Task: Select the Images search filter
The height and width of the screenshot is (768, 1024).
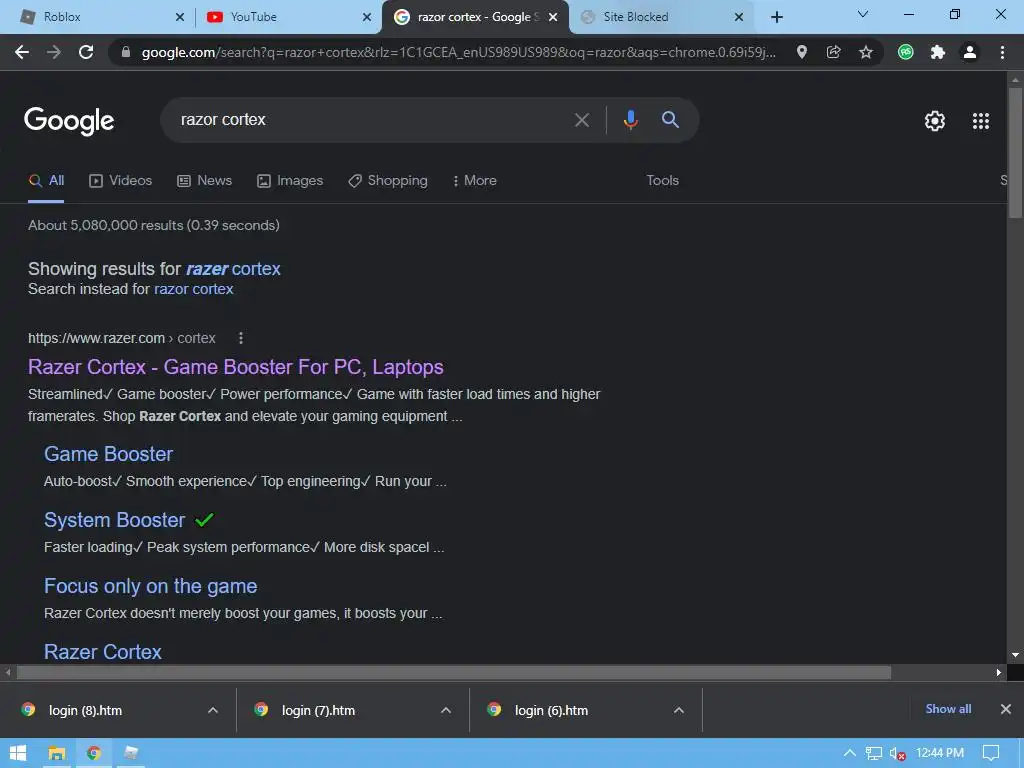Action: tap(290, 181)
